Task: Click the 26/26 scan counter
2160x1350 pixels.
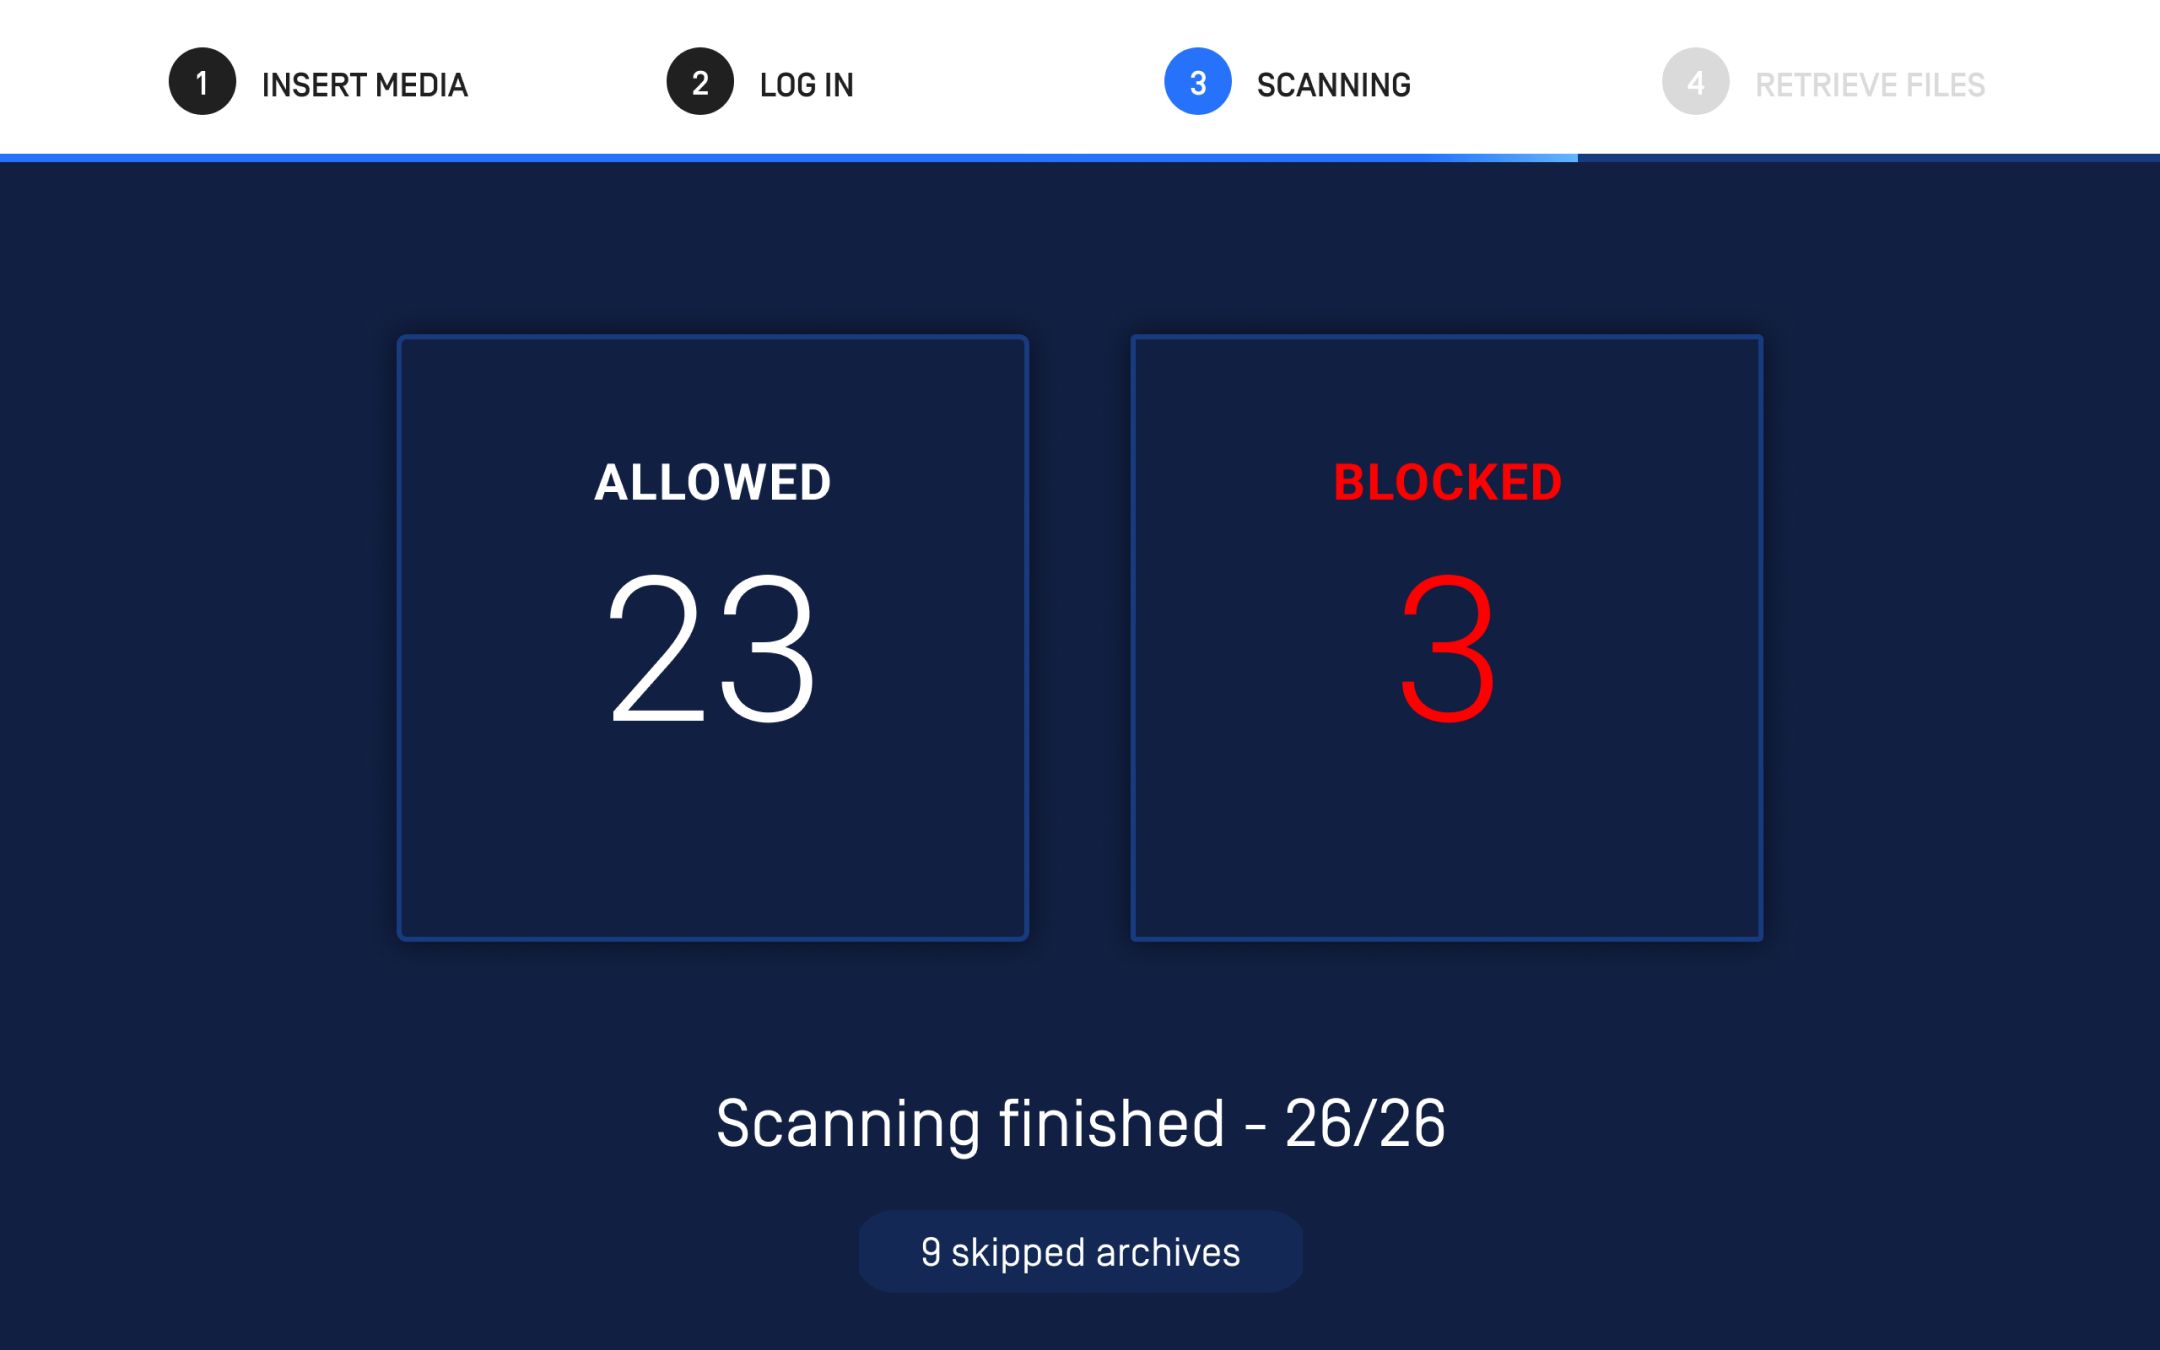Action: (1365, 1123)
